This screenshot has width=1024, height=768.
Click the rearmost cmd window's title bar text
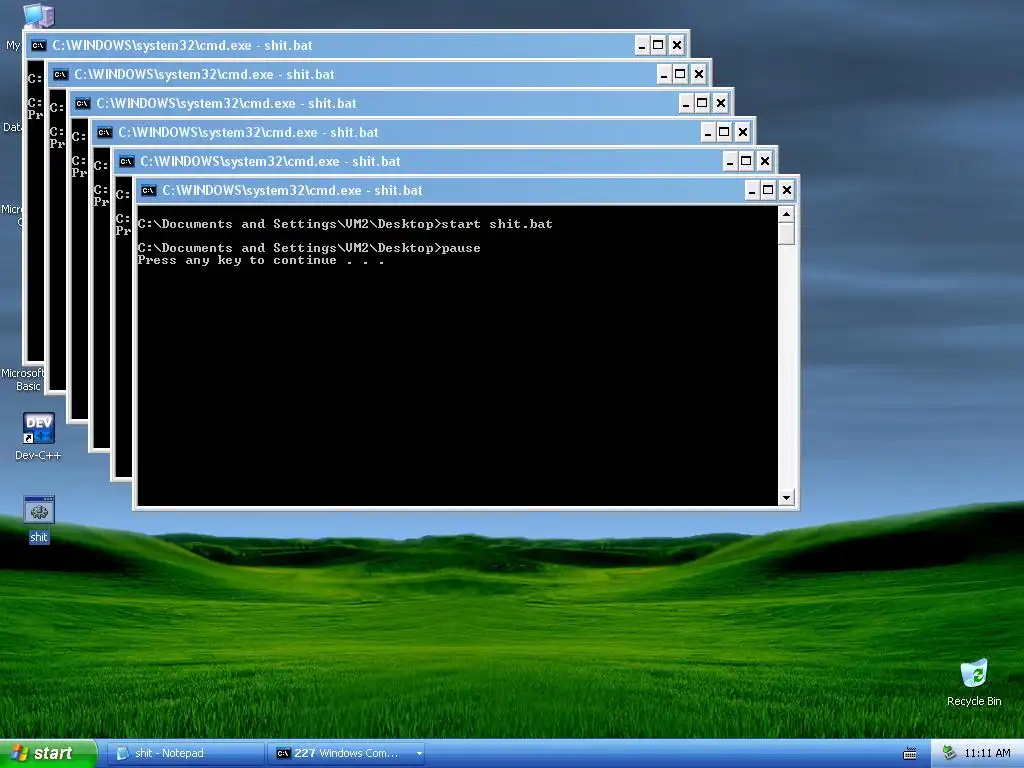pos(182,46)
